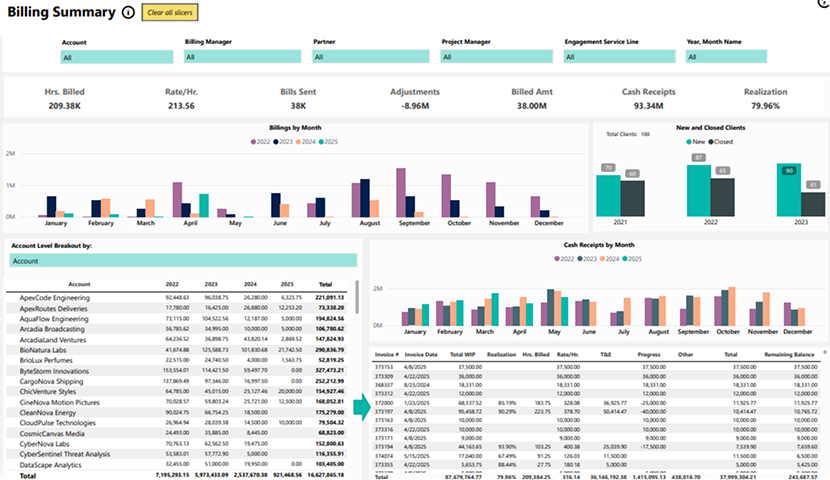The height and width of the screenshot is (480, 830).
Task: Click the info icon beside Billing Summary
Action: click(x=127, y=12)
